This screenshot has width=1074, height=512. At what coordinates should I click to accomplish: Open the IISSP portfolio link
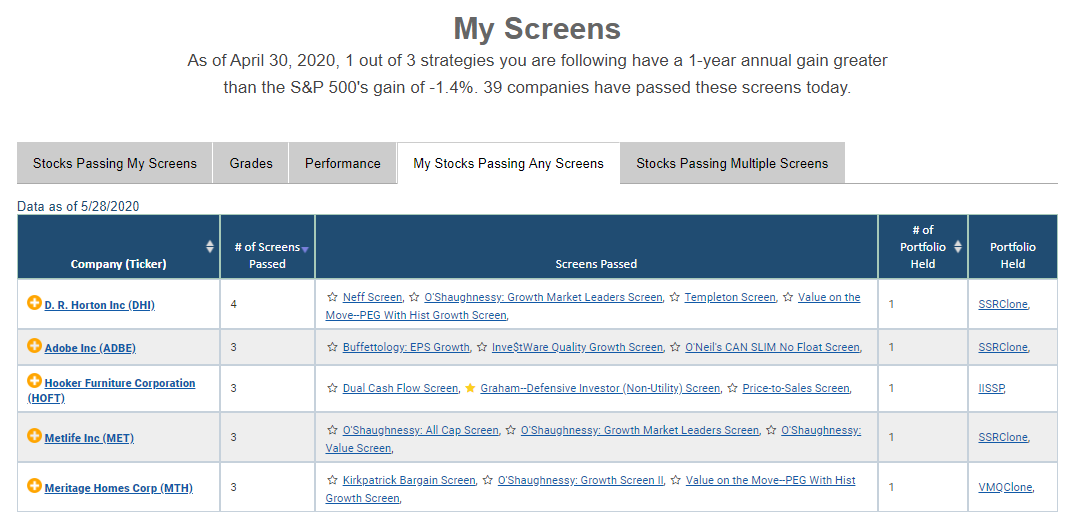(x=991, y=388)
